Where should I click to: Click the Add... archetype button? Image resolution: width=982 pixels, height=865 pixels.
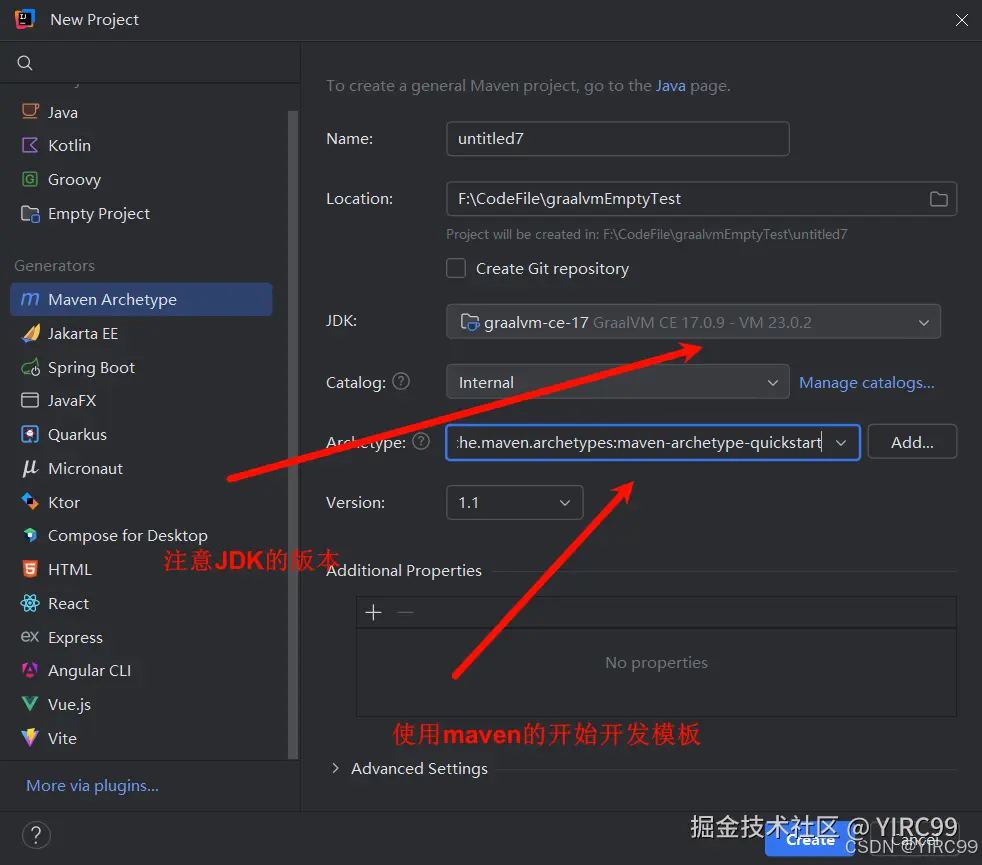pos(912,442)
